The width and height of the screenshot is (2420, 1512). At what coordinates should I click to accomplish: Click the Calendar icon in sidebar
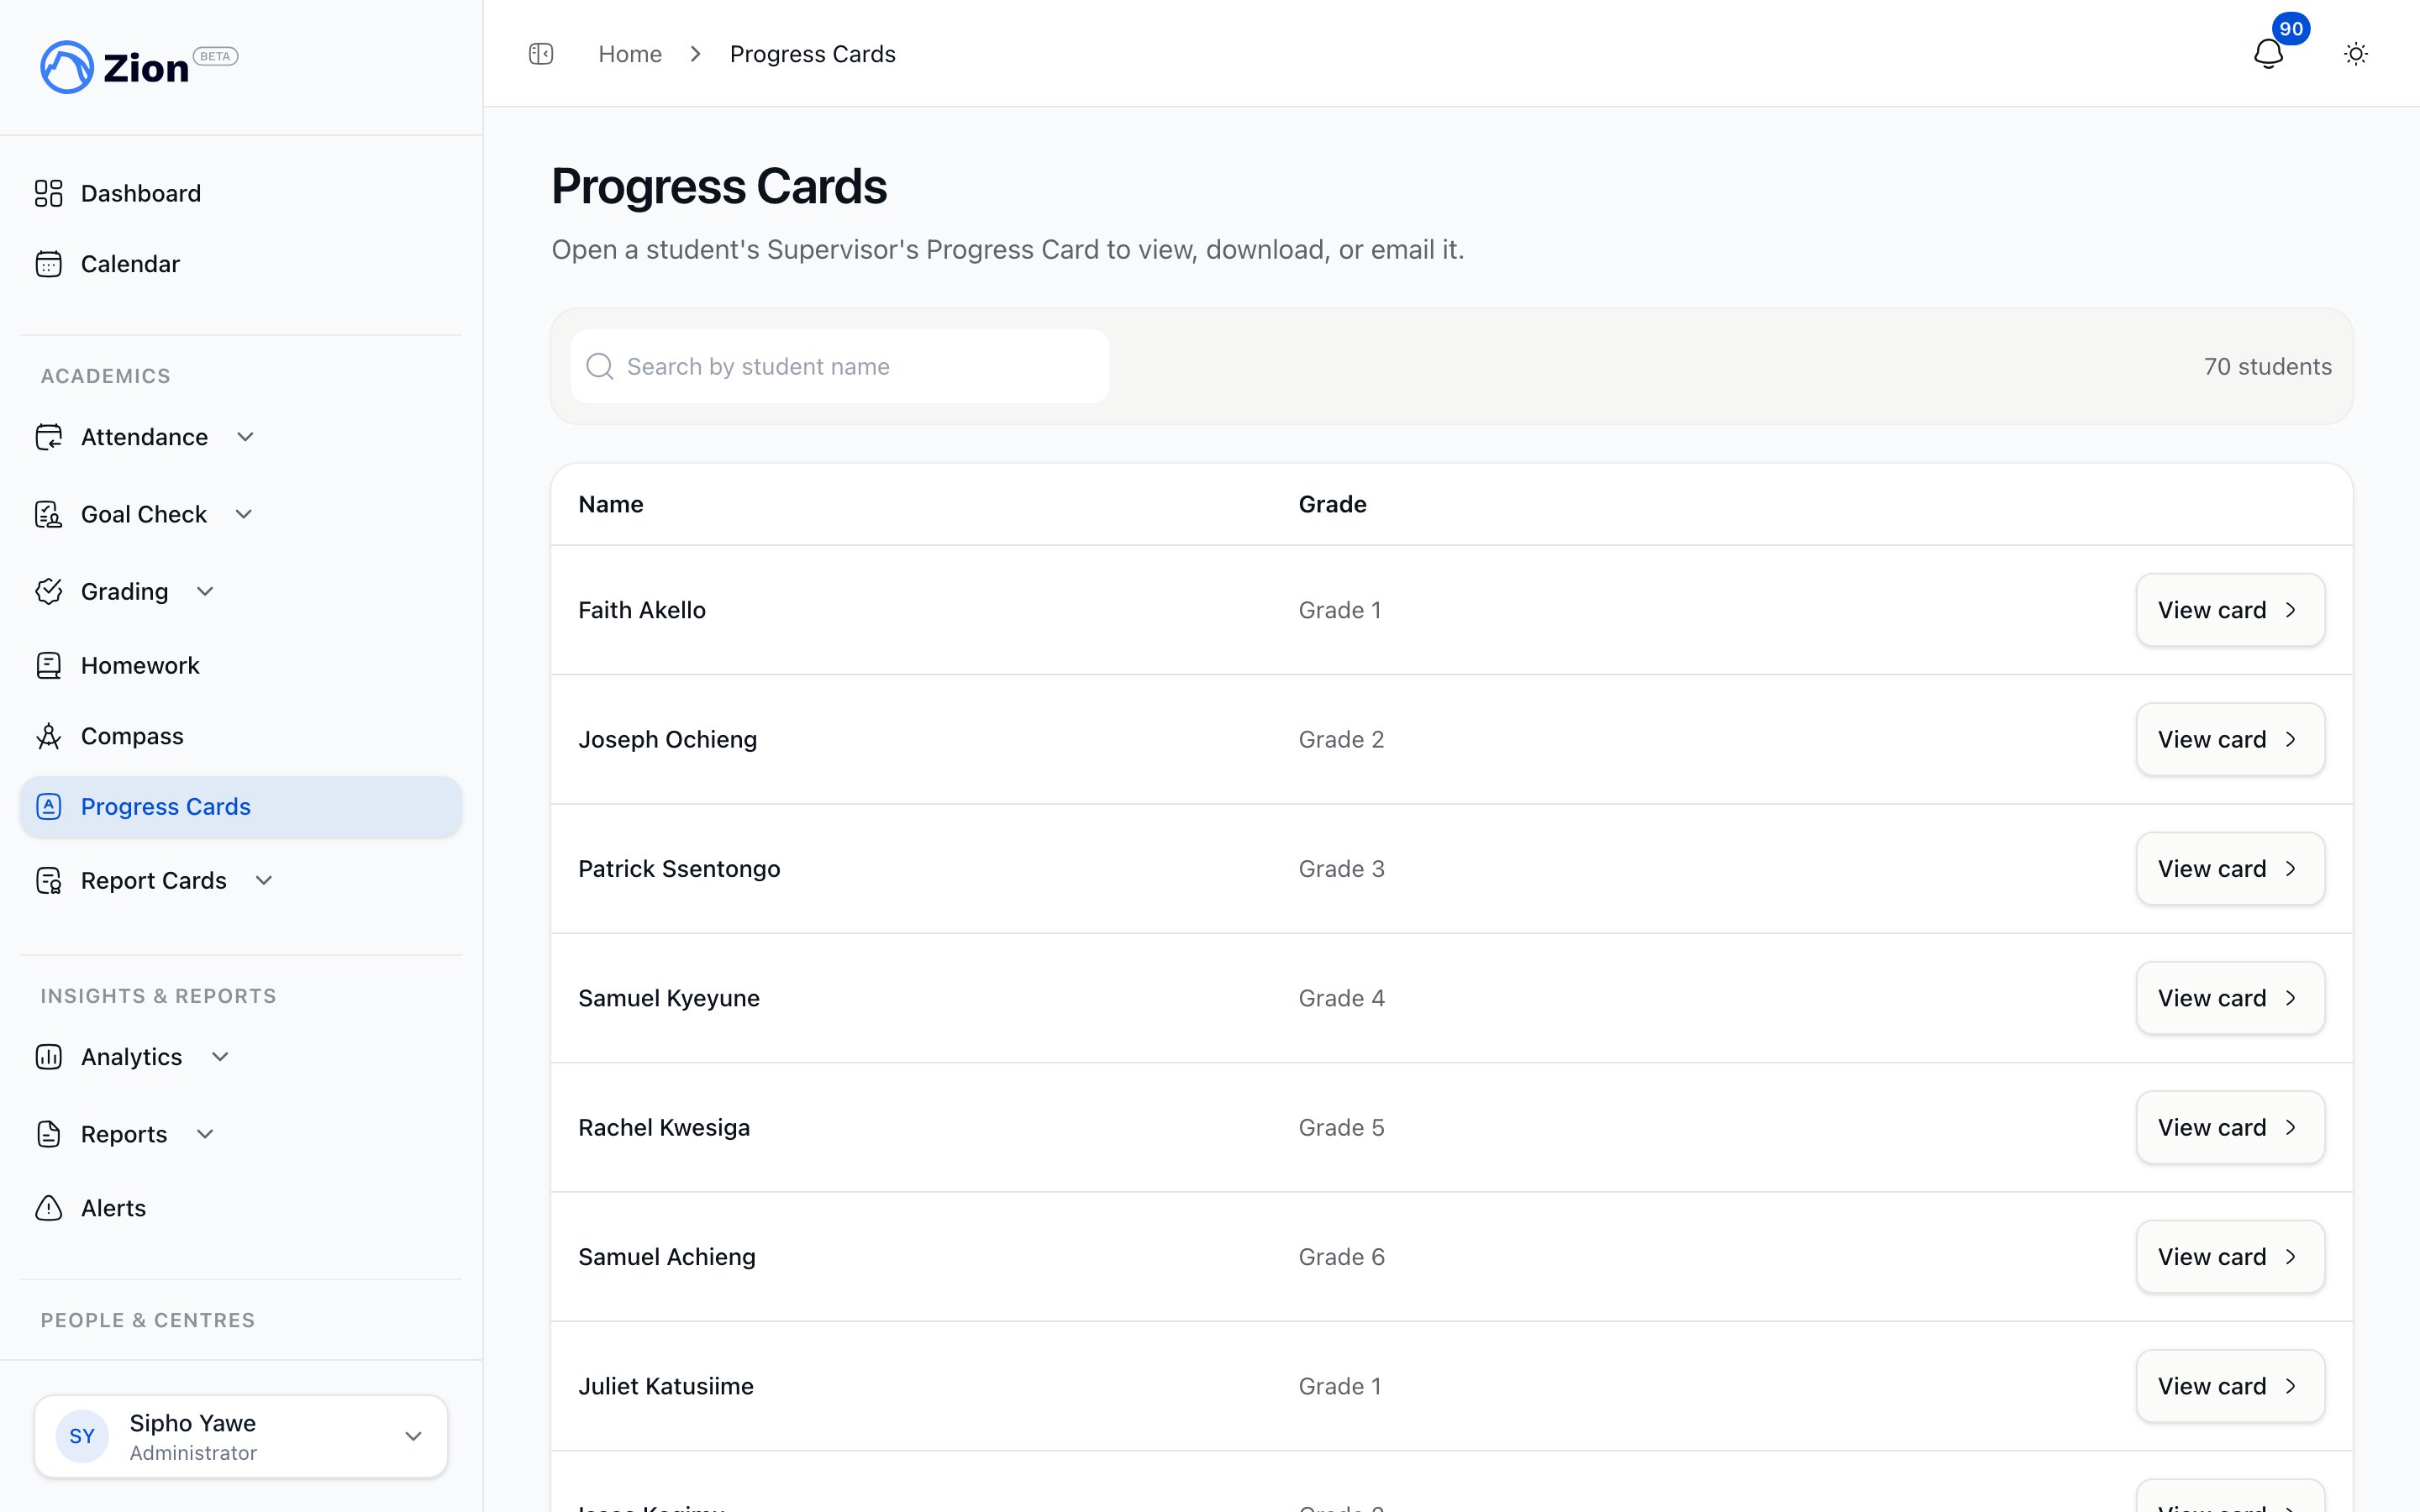49,264
